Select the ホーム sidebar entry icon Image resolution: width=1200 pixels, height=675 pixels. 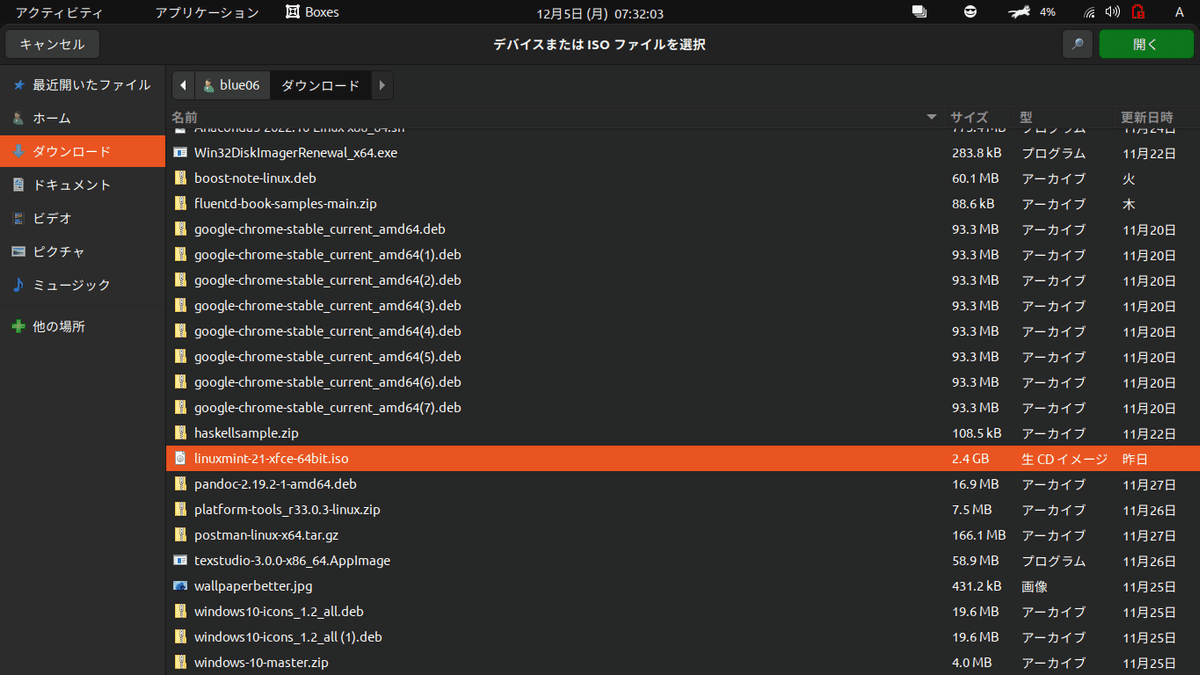click(x=20, y=118)
